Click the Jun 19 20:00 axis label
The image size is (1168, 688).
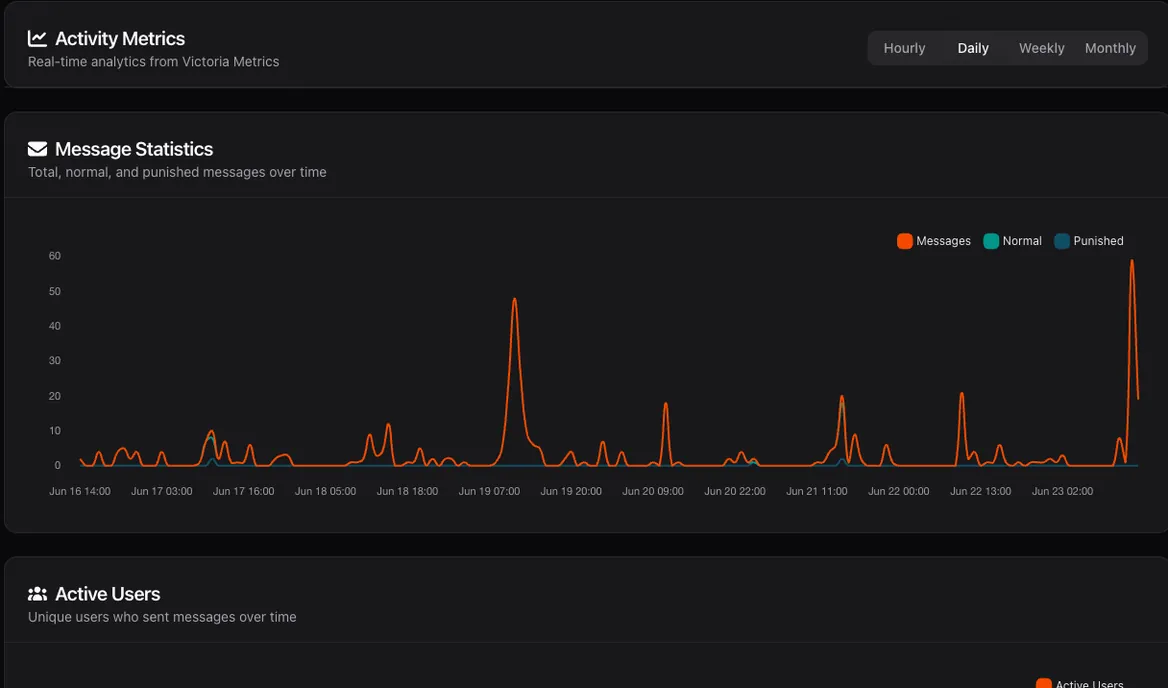pos(571,491)
